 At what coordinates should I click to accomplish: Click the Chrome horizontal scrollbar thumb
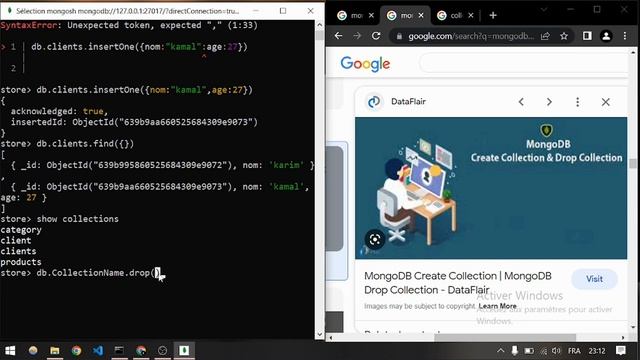tap(505, 338)
